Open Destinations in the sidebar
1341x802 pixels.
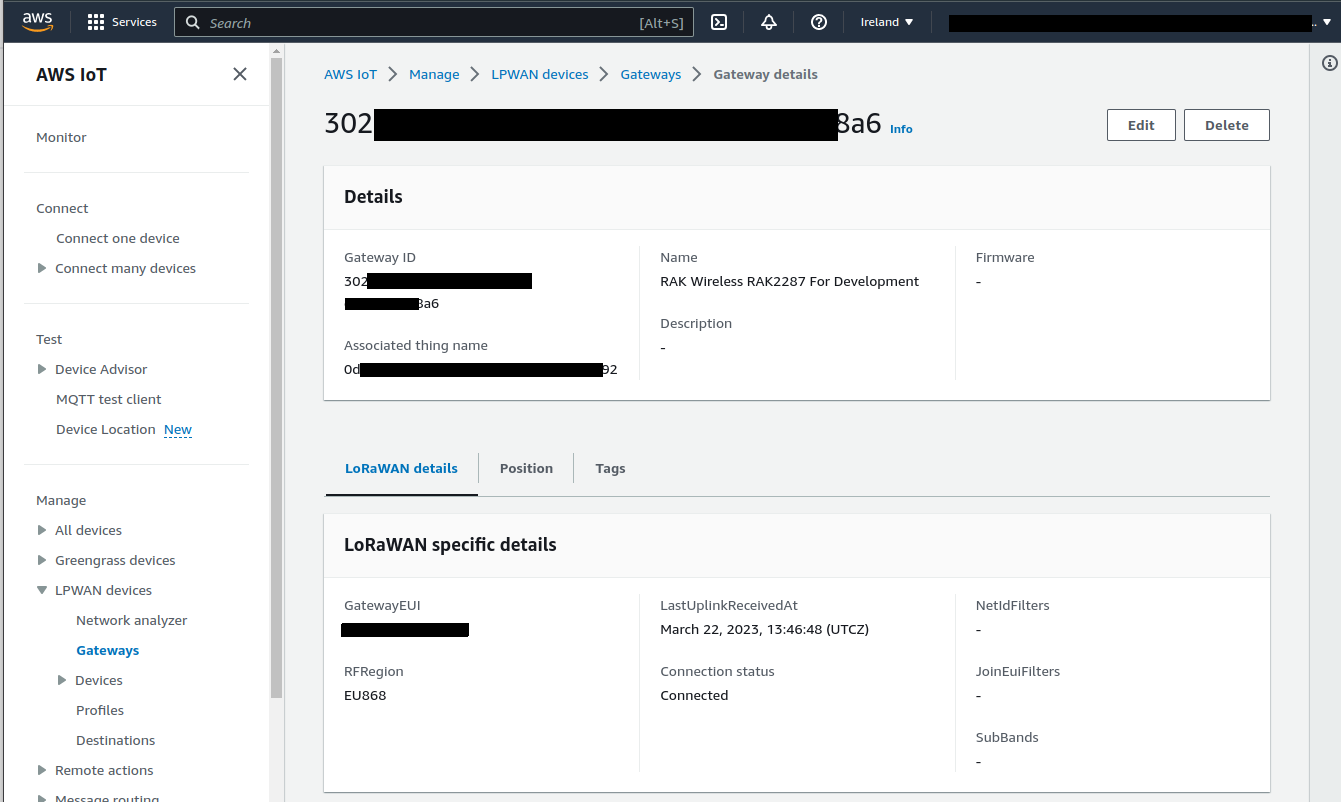pyautogui.click(x=116, y=740)
